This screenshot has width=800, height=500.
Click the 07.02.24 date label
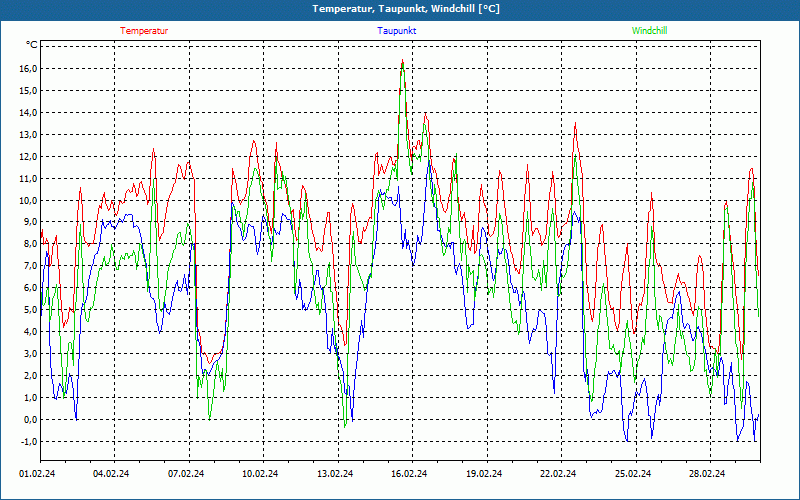(186, 474)
